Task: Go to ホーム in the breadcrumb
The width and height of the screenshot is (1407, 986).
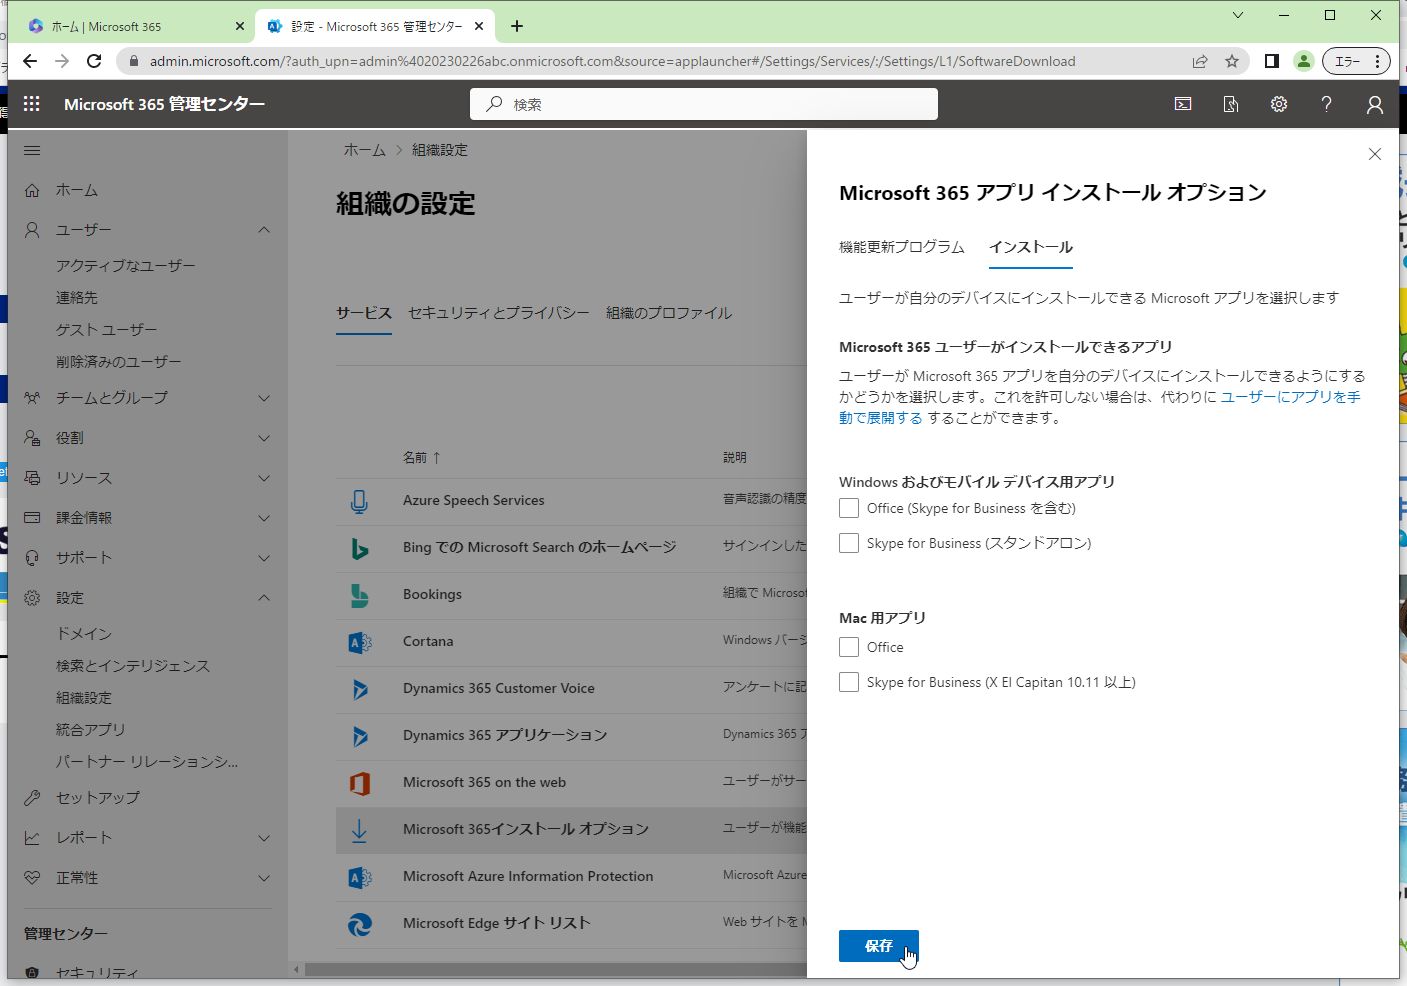Action: pos(364,150)
